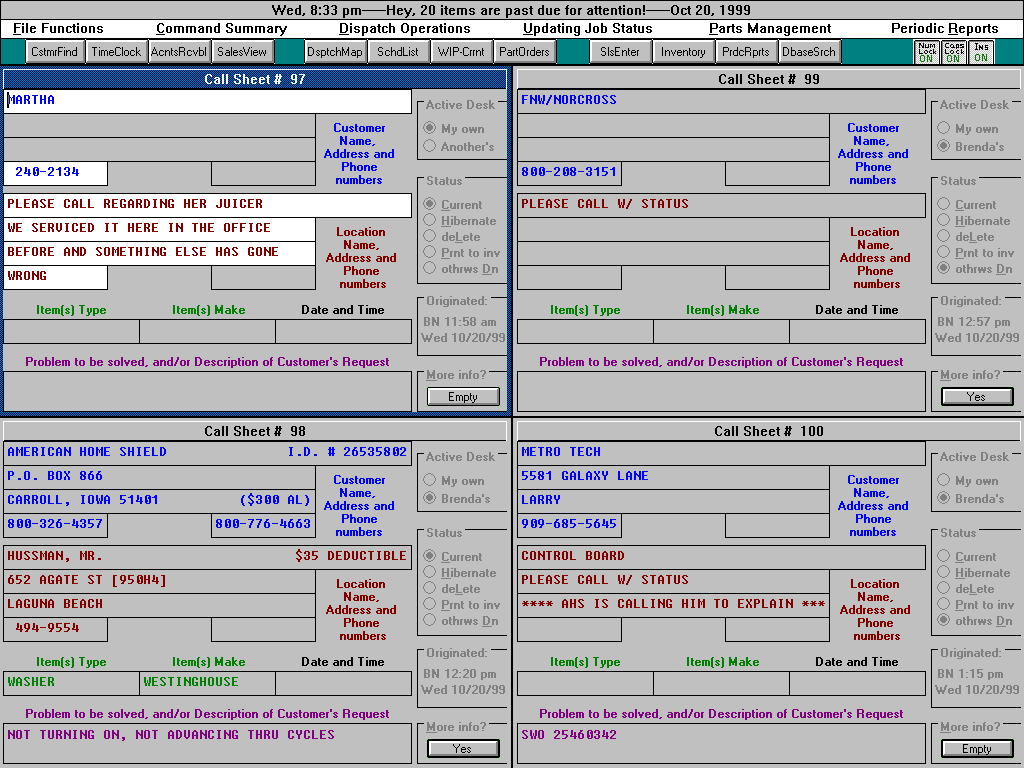
Task: Click the Empty button on Call Sheet 100
Action: point(976,749)
